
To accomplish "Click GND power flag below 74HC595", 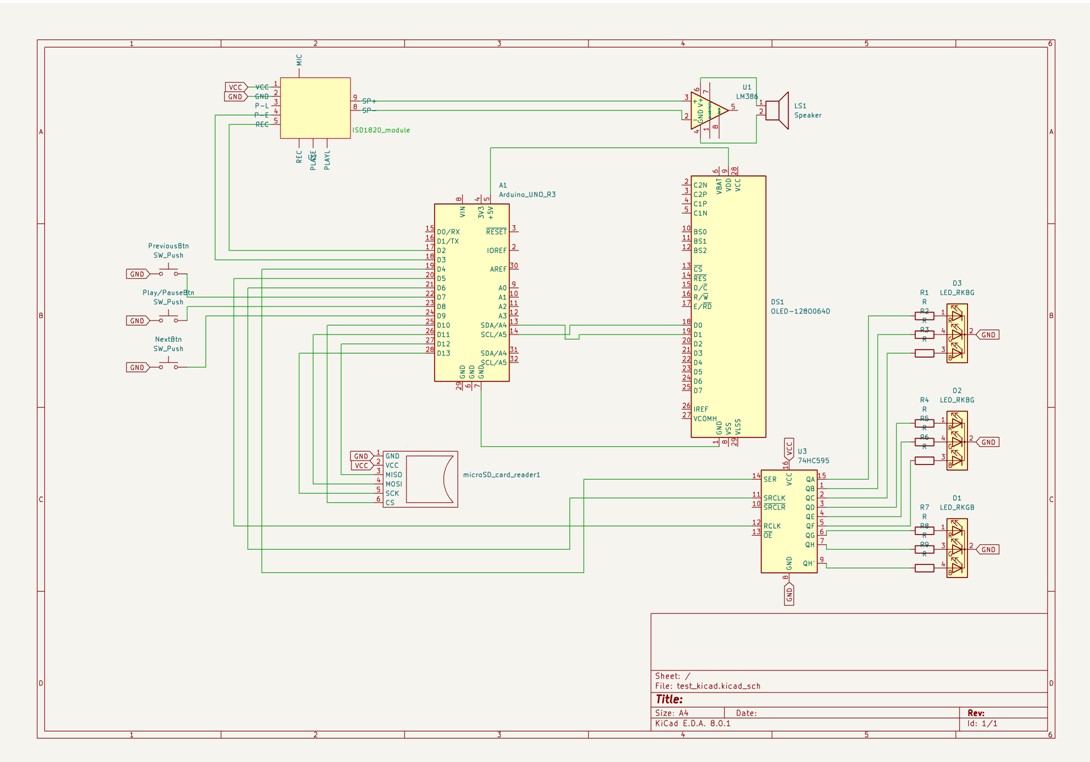I will [x=789, y=594].
